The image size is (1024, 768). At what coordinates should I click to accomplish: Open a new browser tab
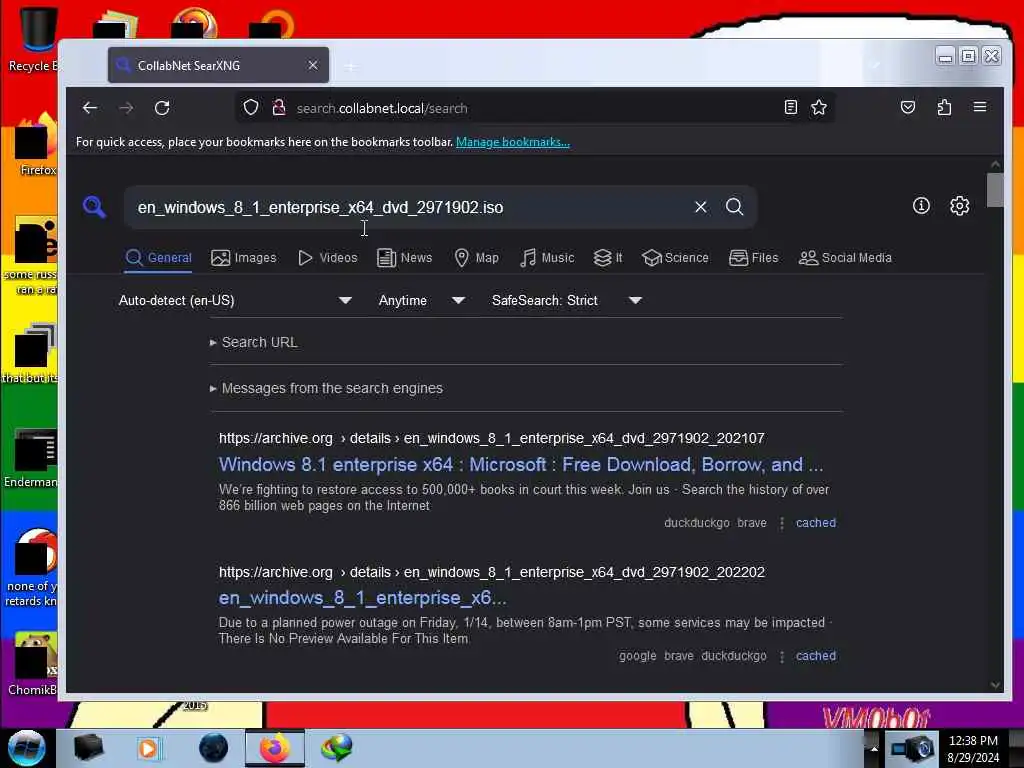click(351, 66)
